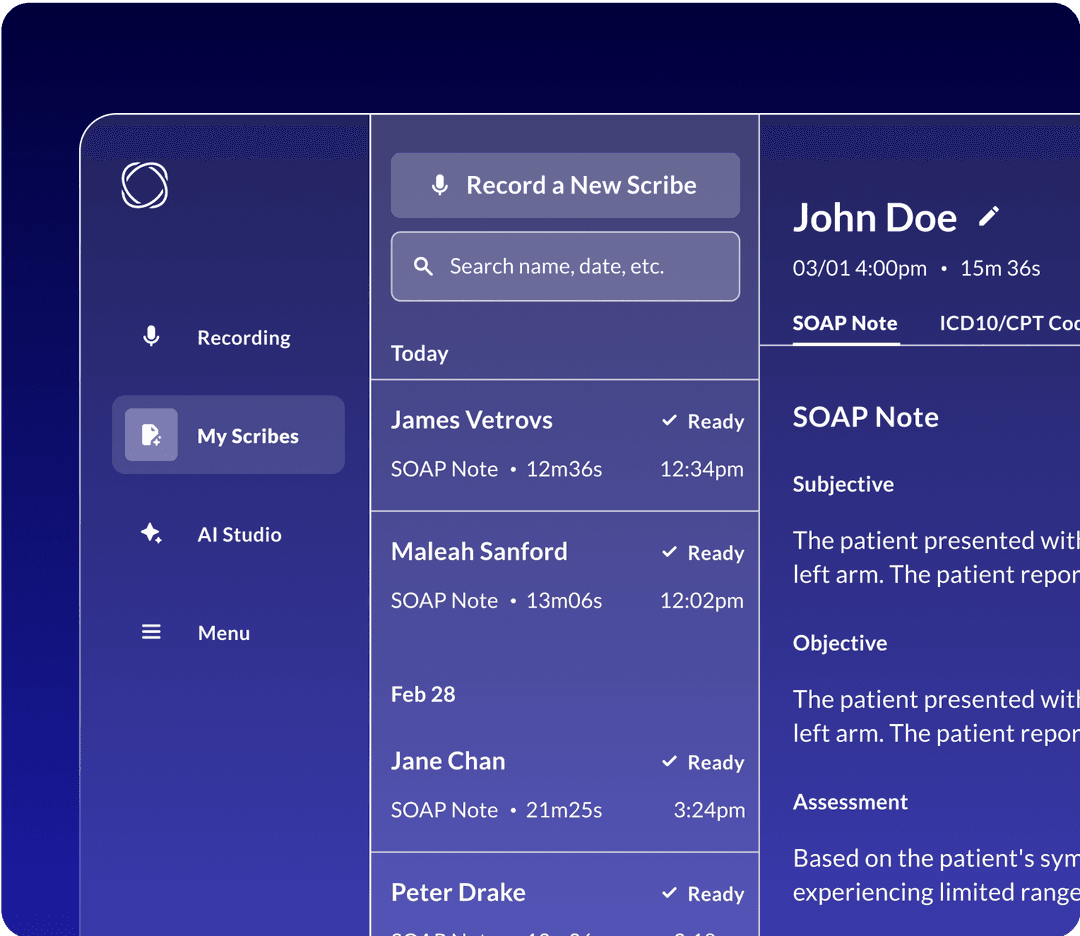Screen dimensions: 1080x936
Task: Select the SOAP Note tab
Action: click(x=845, y=323)
